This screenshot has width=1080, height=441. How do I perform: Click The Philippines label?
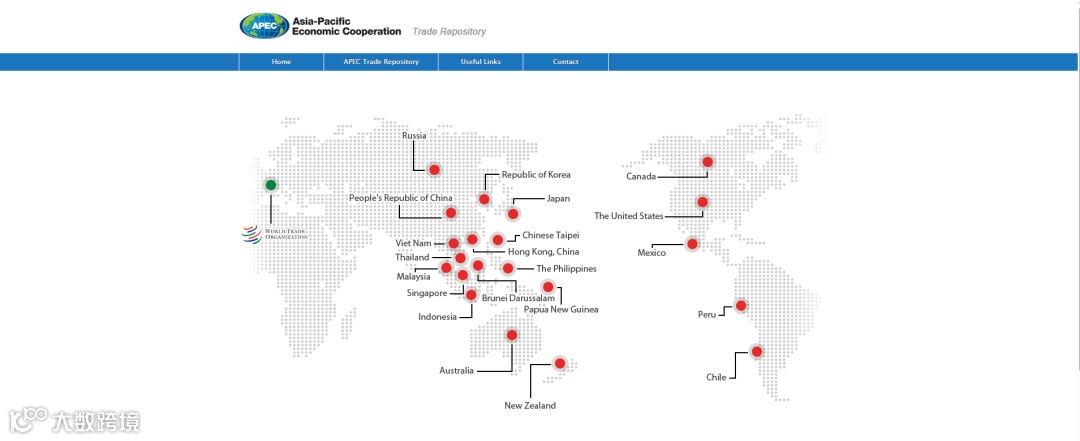pos(566,269)
